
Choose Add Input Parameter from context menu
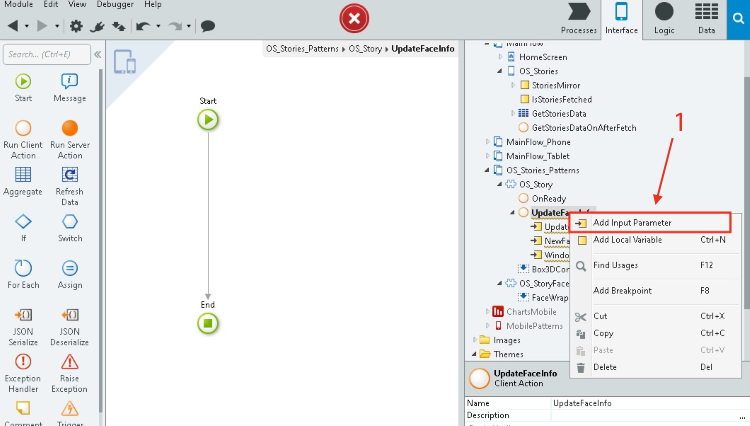coord(632,223)
